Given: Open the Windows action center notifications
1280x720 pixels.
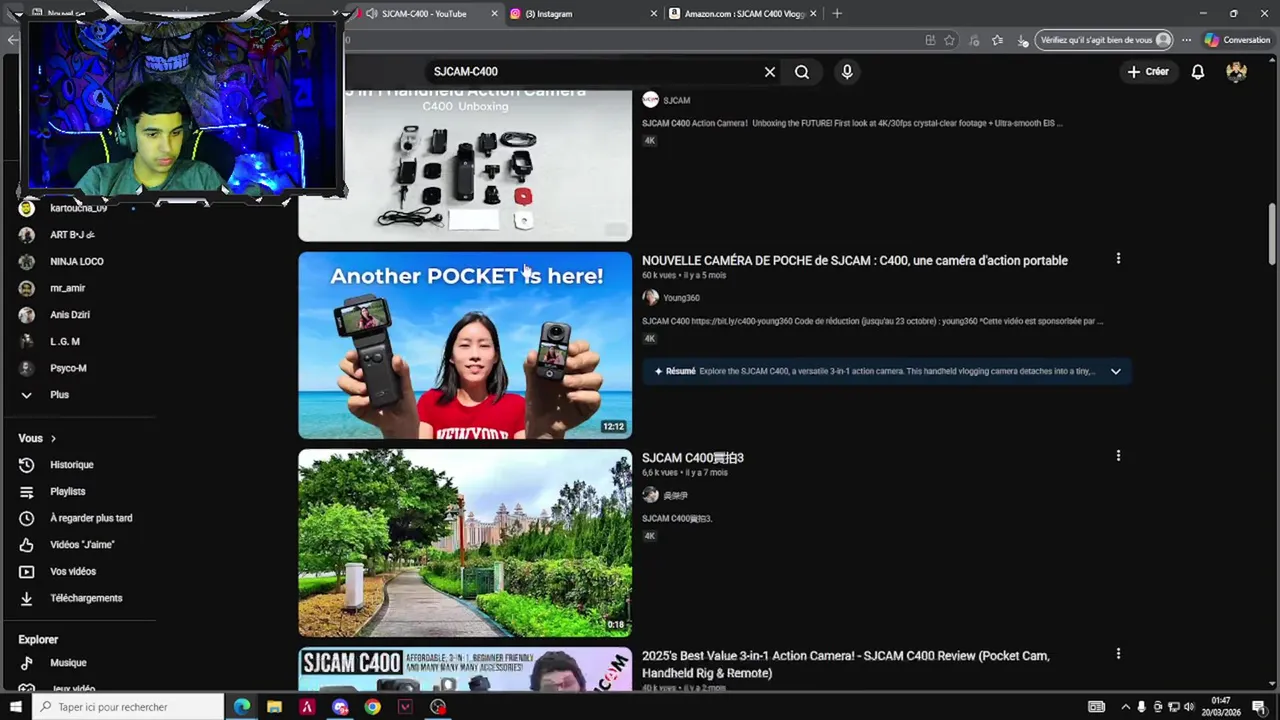Looking at the screenshot, I should tap(1259, 707).
